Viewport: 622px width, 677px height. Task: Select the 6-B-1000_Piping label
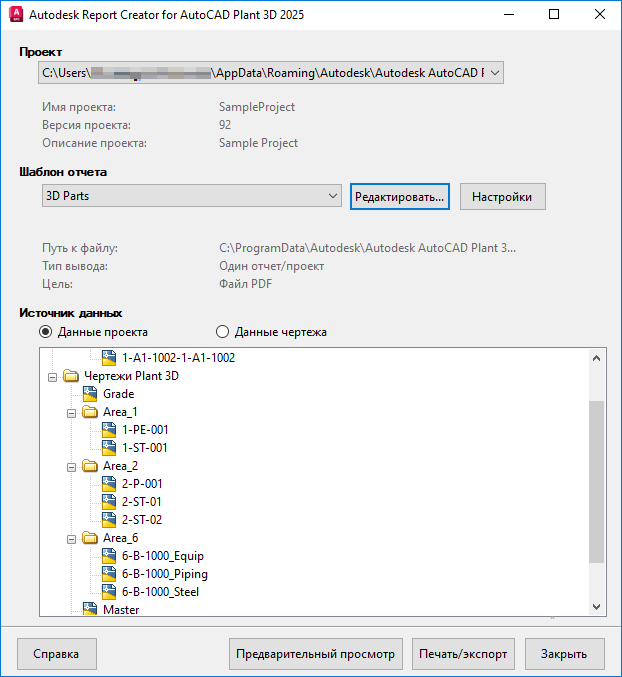point(164,574)
